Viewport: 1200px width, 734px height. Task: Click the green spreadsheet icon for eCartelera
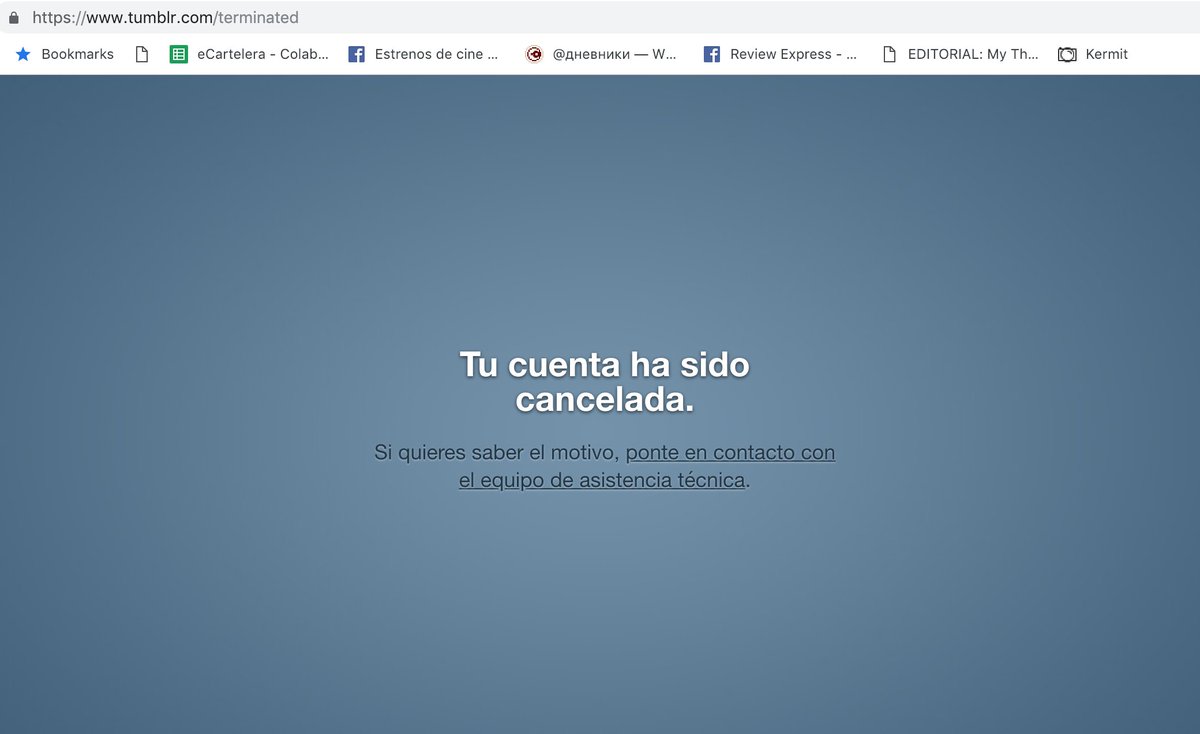178,55
